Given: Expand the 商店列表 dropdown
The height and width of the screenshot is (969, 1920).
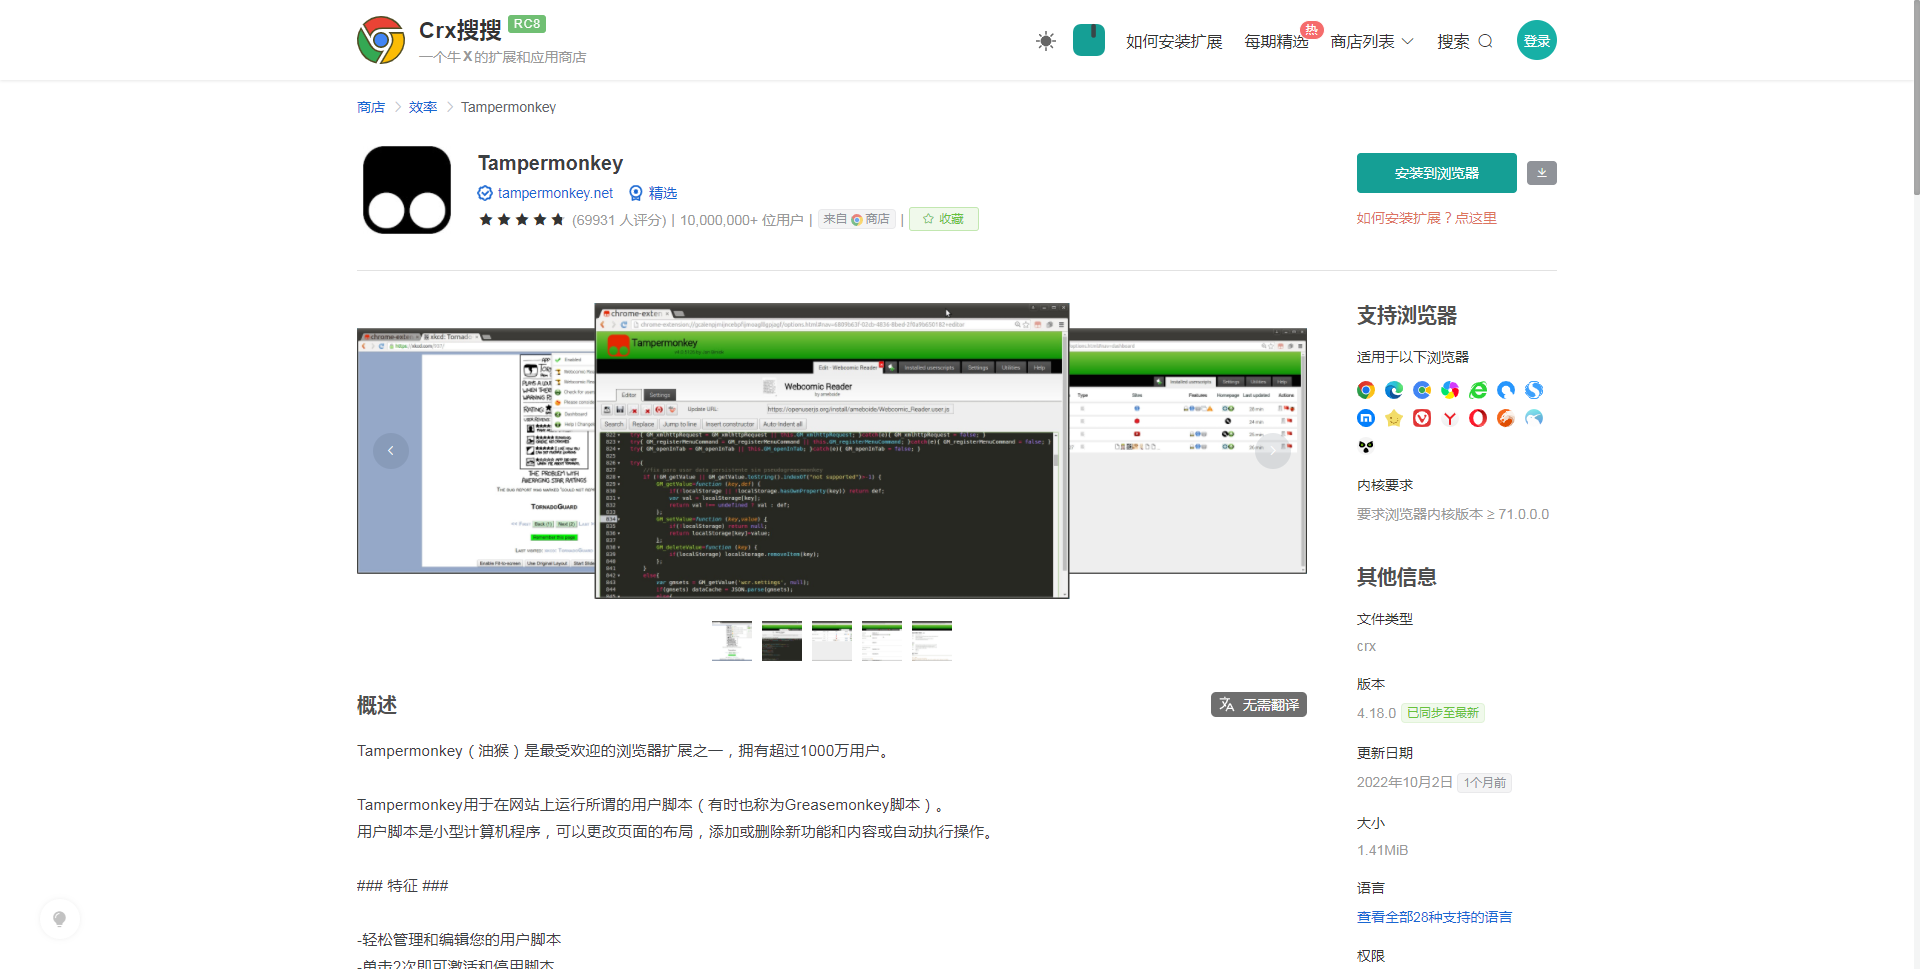Looking at the screenshot, I should tap(1372, 41).
